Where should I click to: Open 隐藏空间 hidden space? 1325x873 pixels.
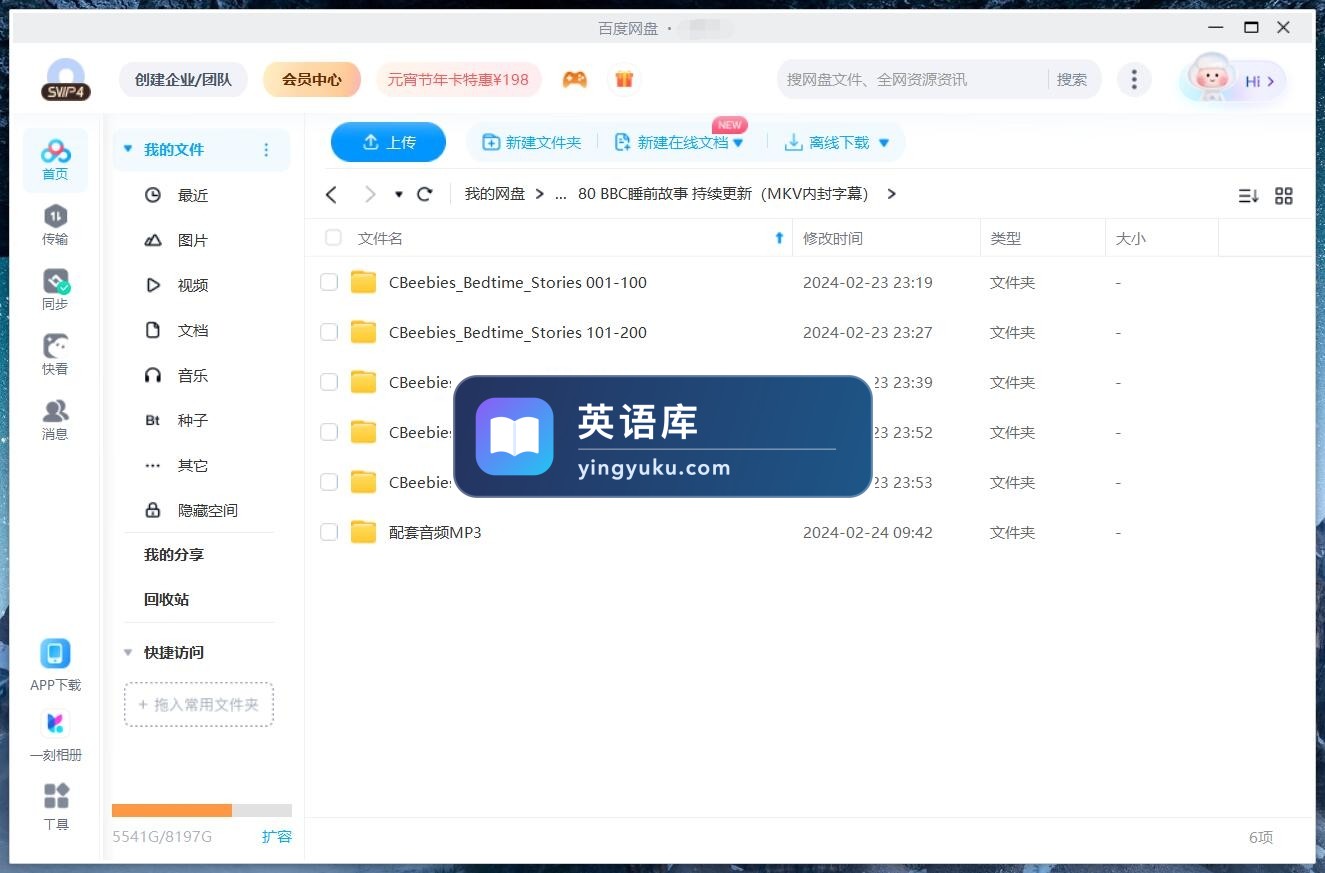click(x=207, y=510)
